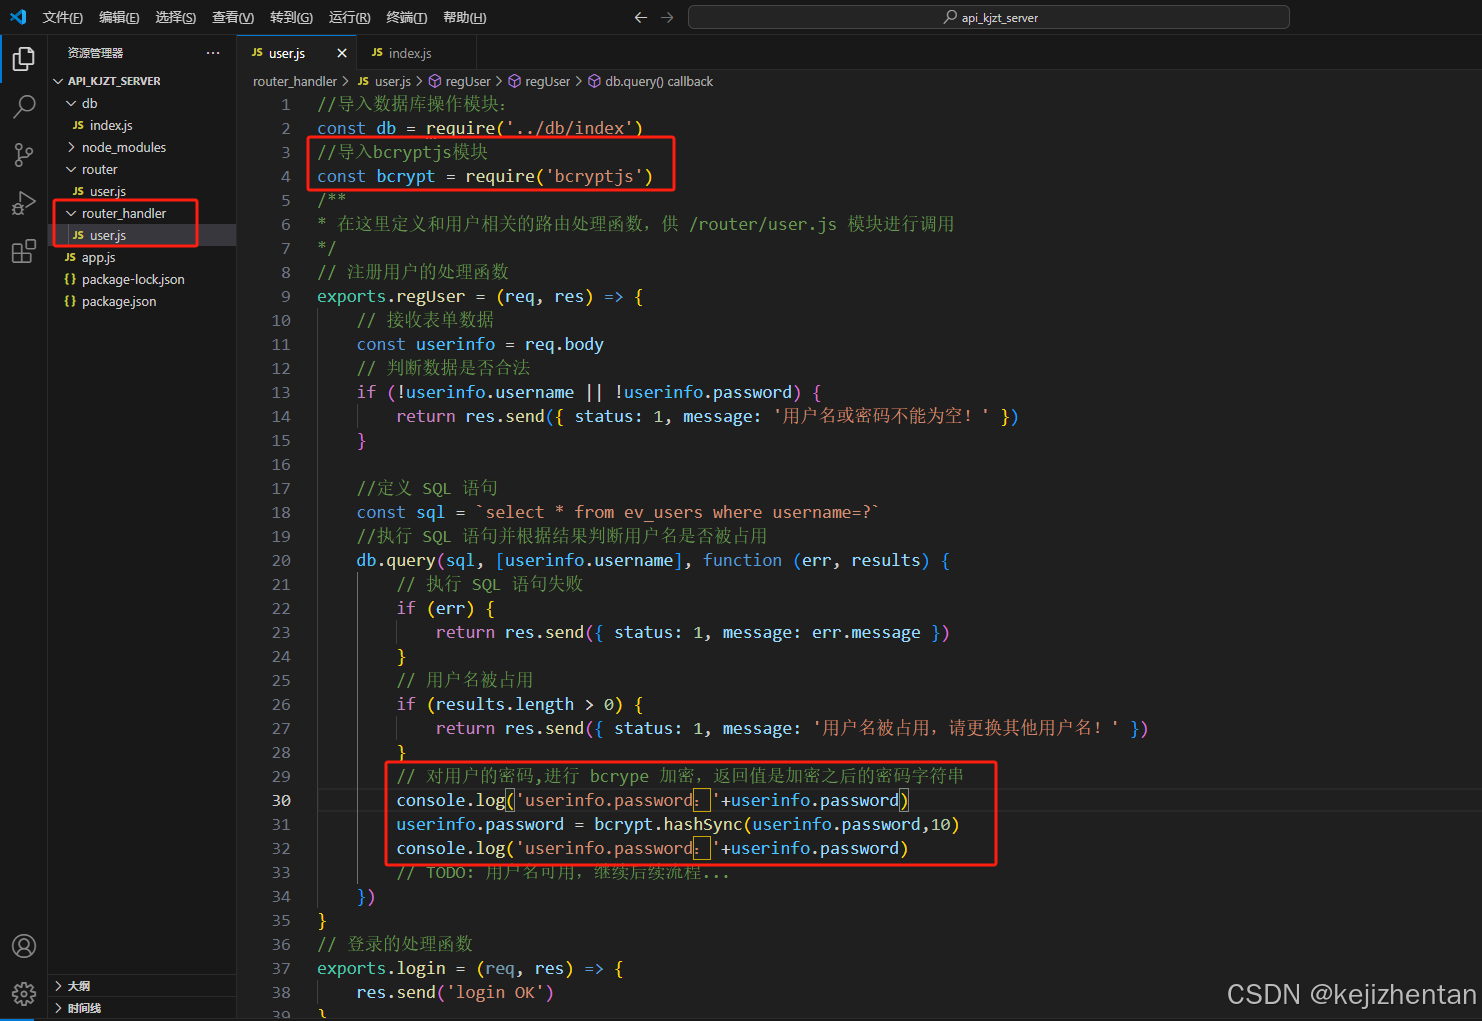Open the 转到(G) menu
Screen dimensions: 1482x1021
tap(291, 17)
